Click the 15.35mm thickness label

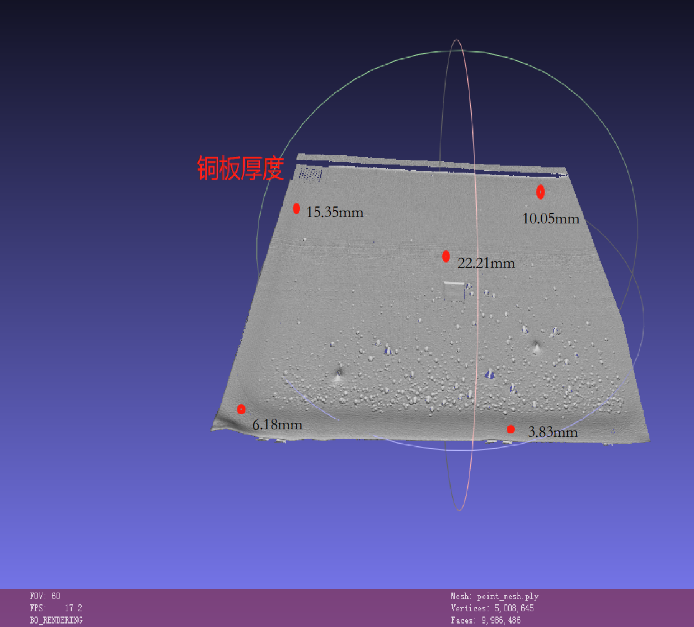(x=334, y=212)
